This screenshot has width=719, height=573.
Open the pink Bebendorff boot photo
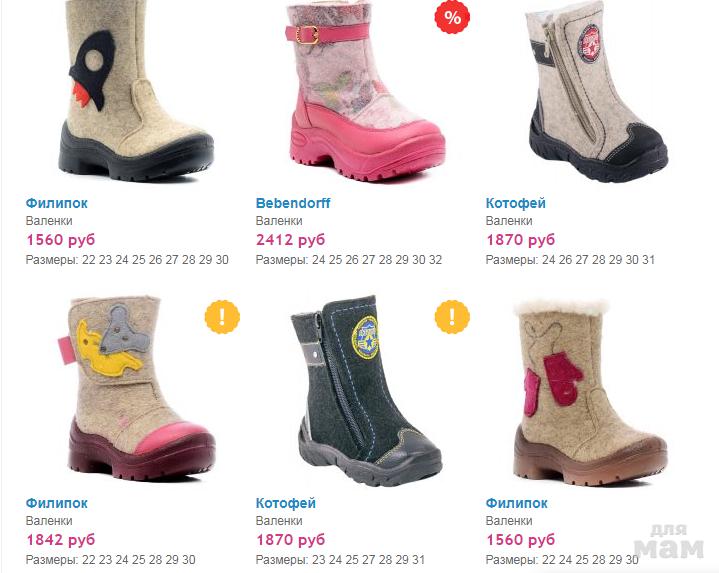click(x=367, y=91)
